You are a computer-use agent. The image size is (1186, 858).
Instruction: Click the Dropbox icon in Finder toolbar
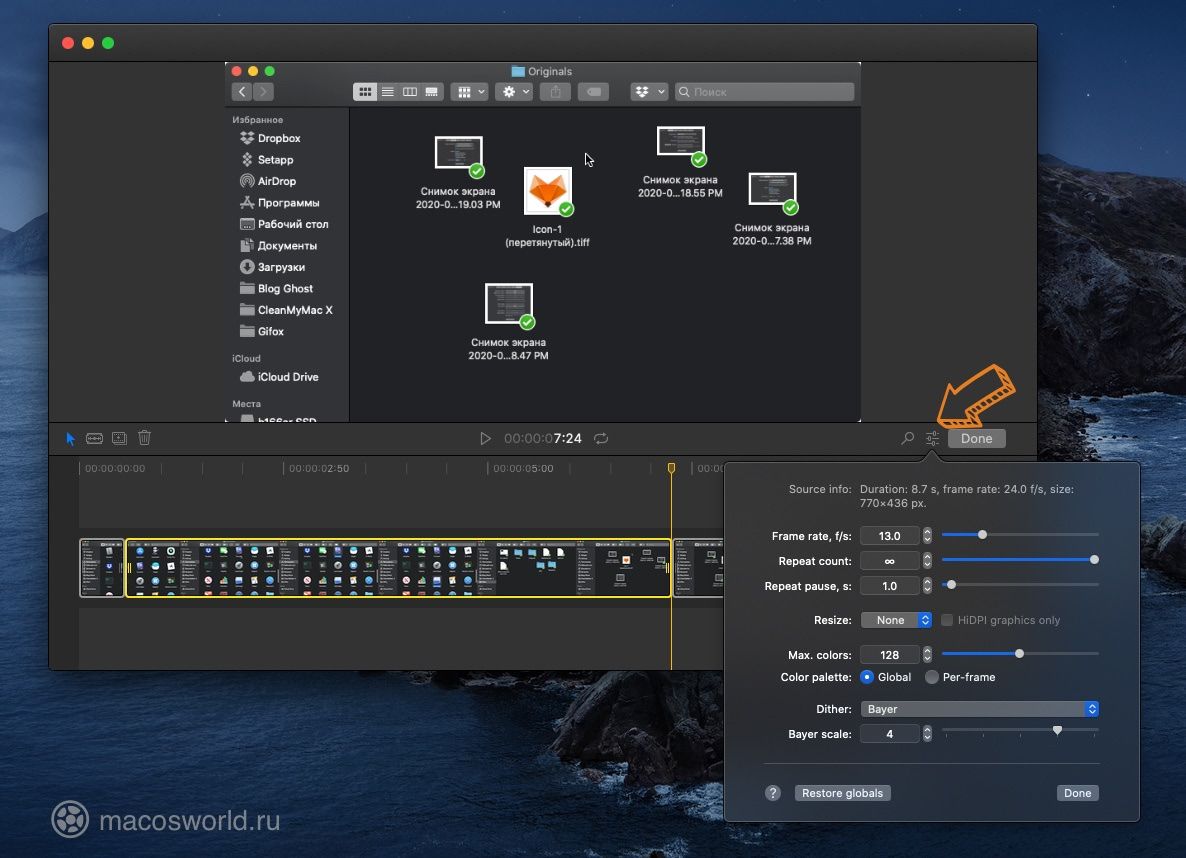(643, 91)
